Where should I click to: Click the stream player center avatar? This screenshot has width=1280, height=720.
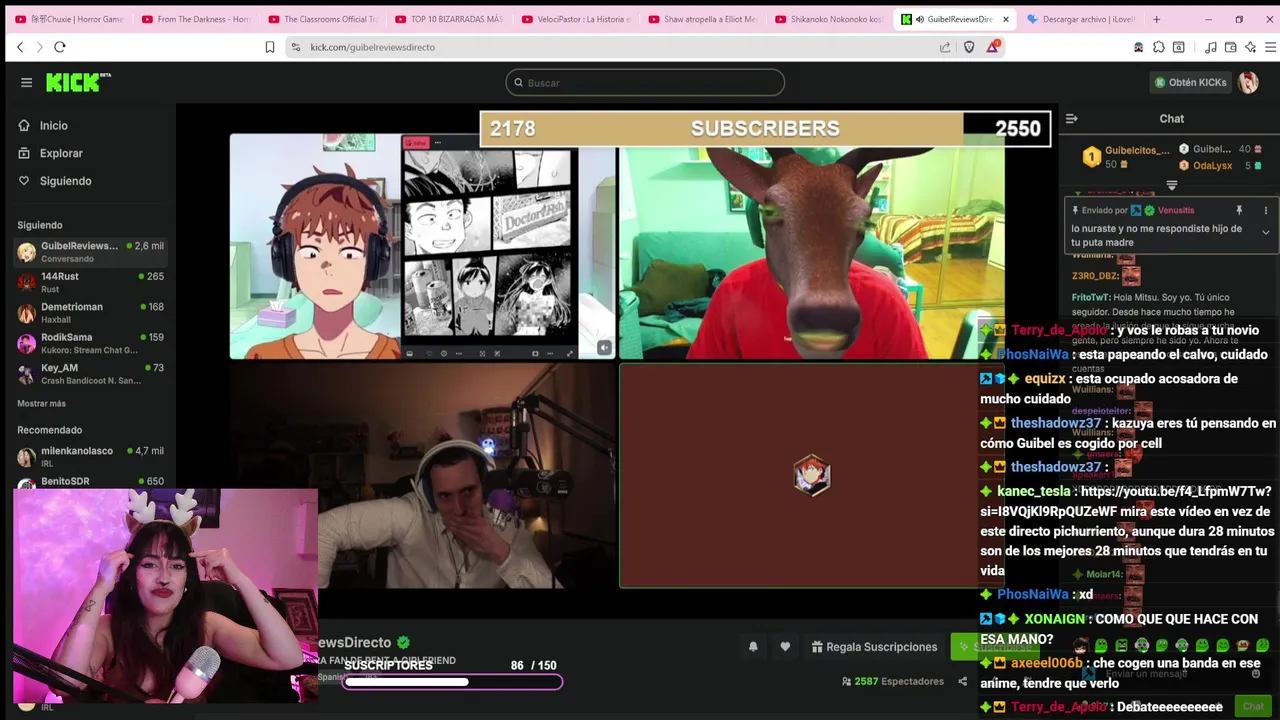coord(812,475)
